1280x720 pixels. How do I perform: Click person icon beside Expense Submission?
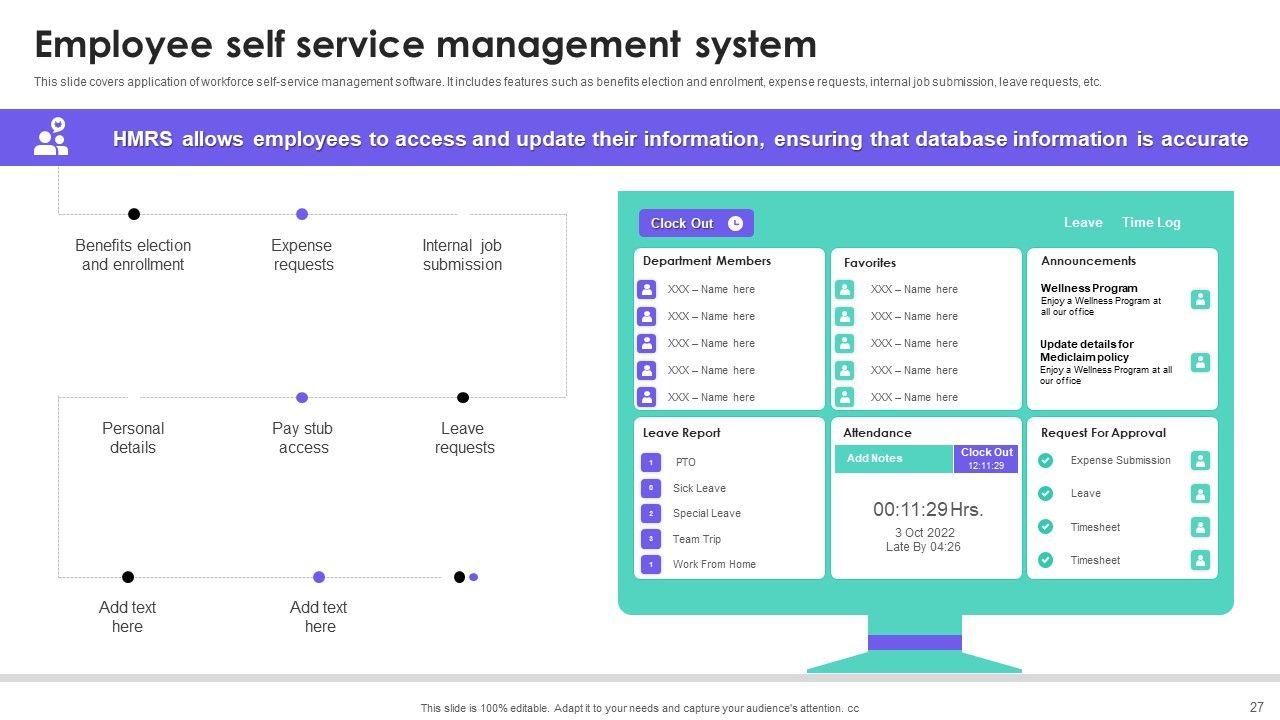pyautogui.click(x=1200, y=461)
